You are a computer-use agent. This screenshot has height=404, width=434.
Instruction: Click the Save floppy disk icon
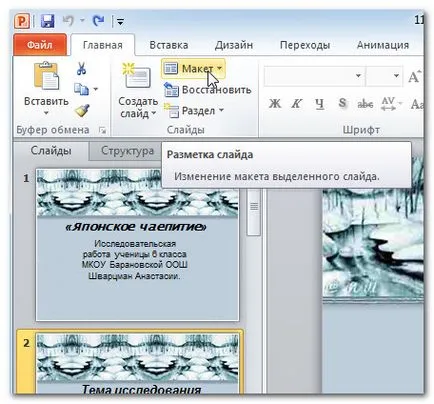pos(48,21)
